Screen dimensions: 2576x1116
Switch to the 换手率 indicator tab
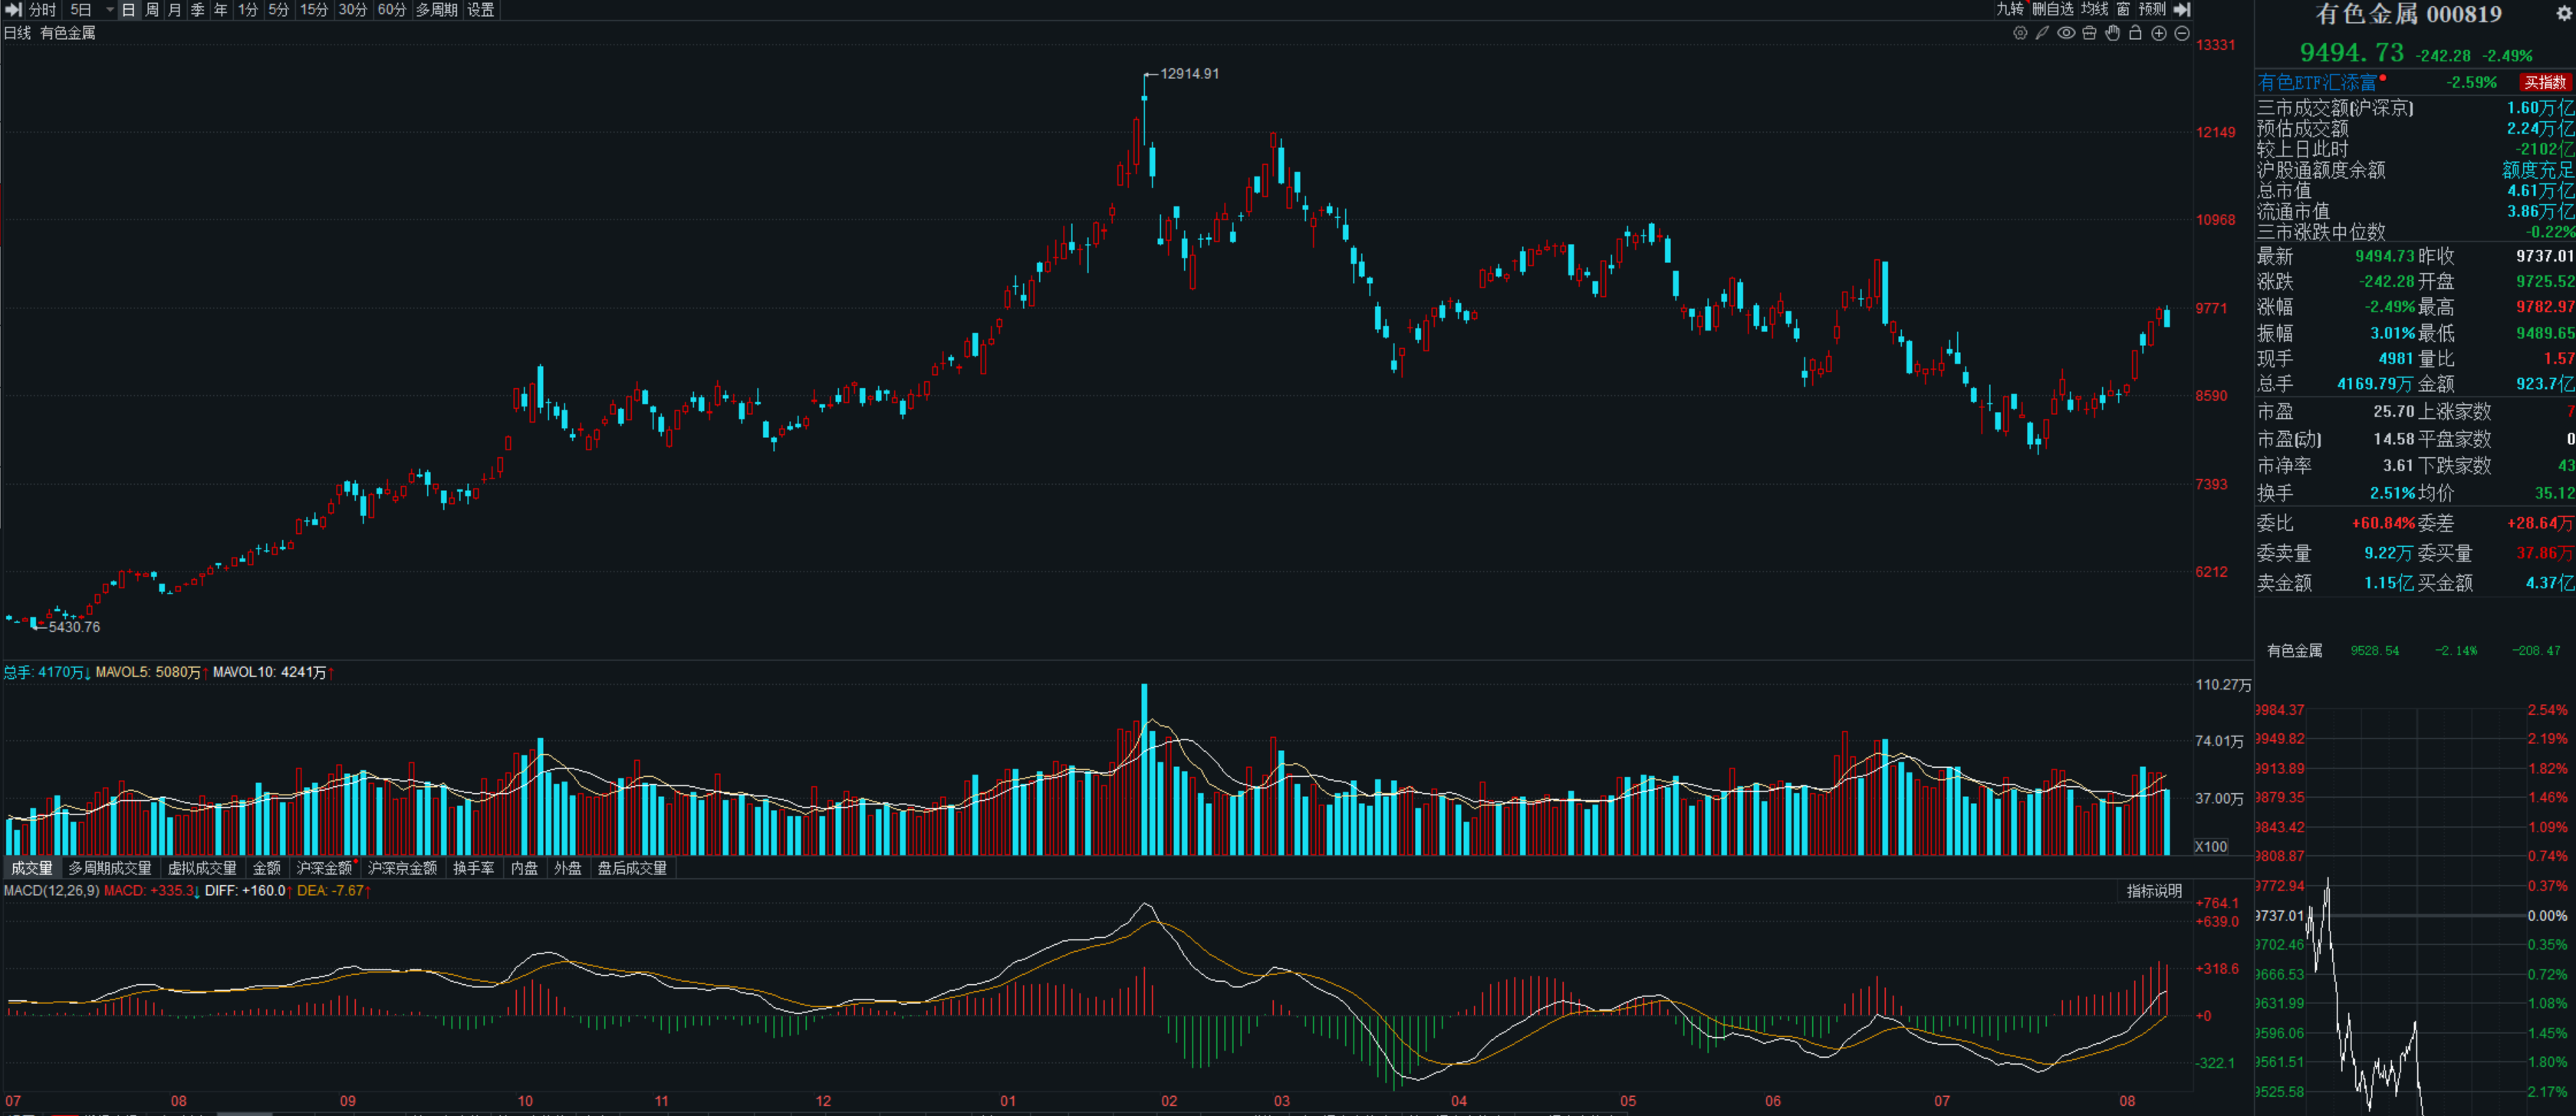pos(473,868)
